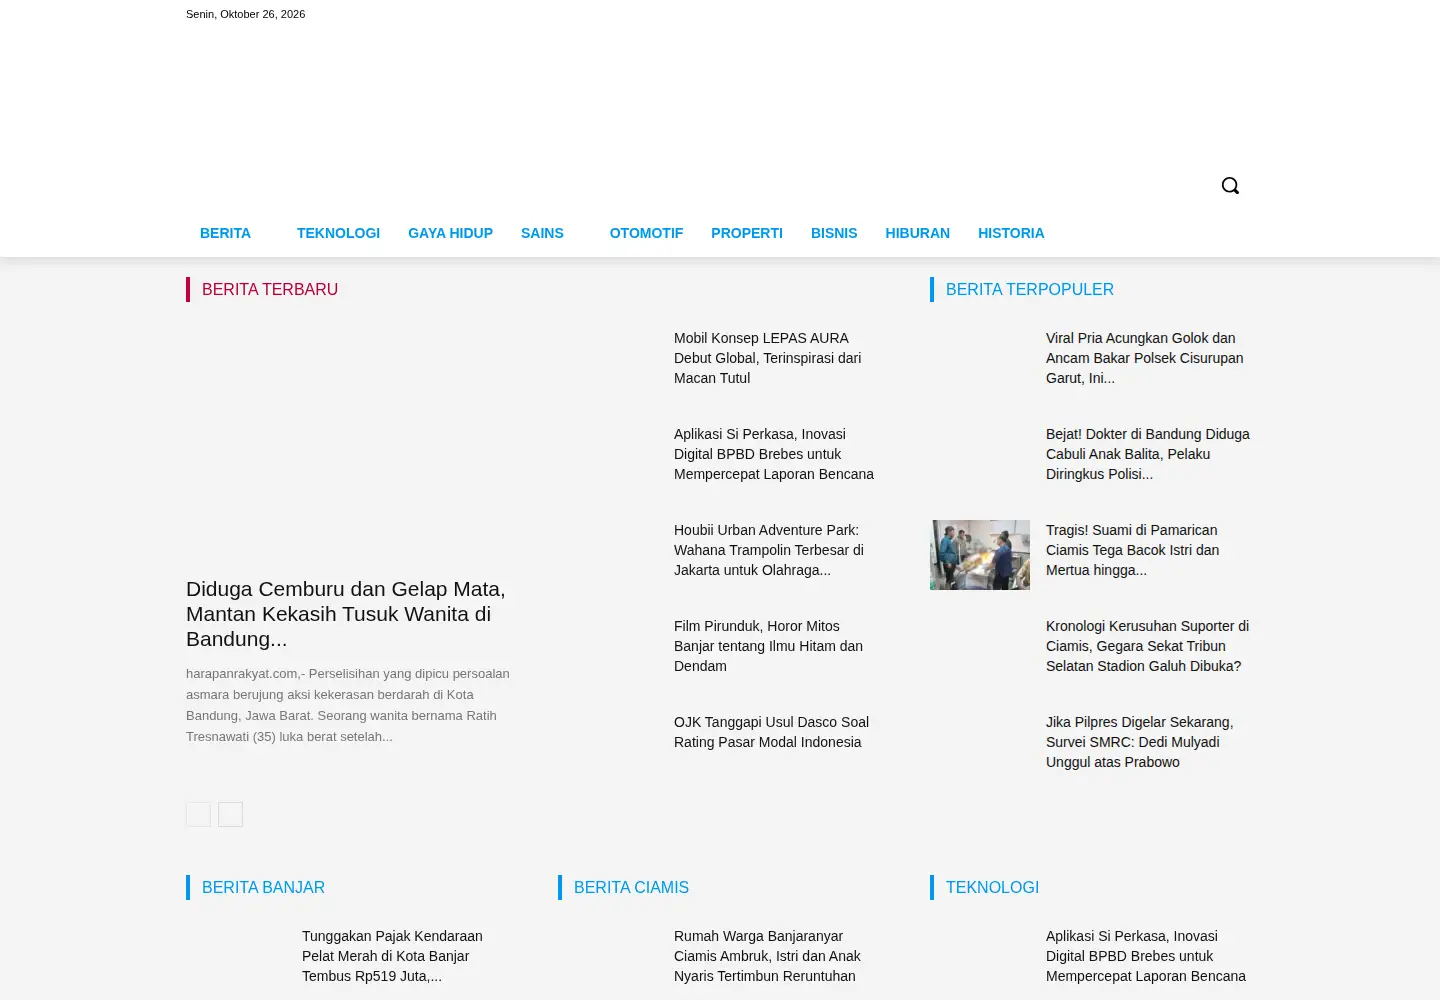
Task: Open Tragis! Suami di Pamarican article
Action: [x=1133, y=550]
